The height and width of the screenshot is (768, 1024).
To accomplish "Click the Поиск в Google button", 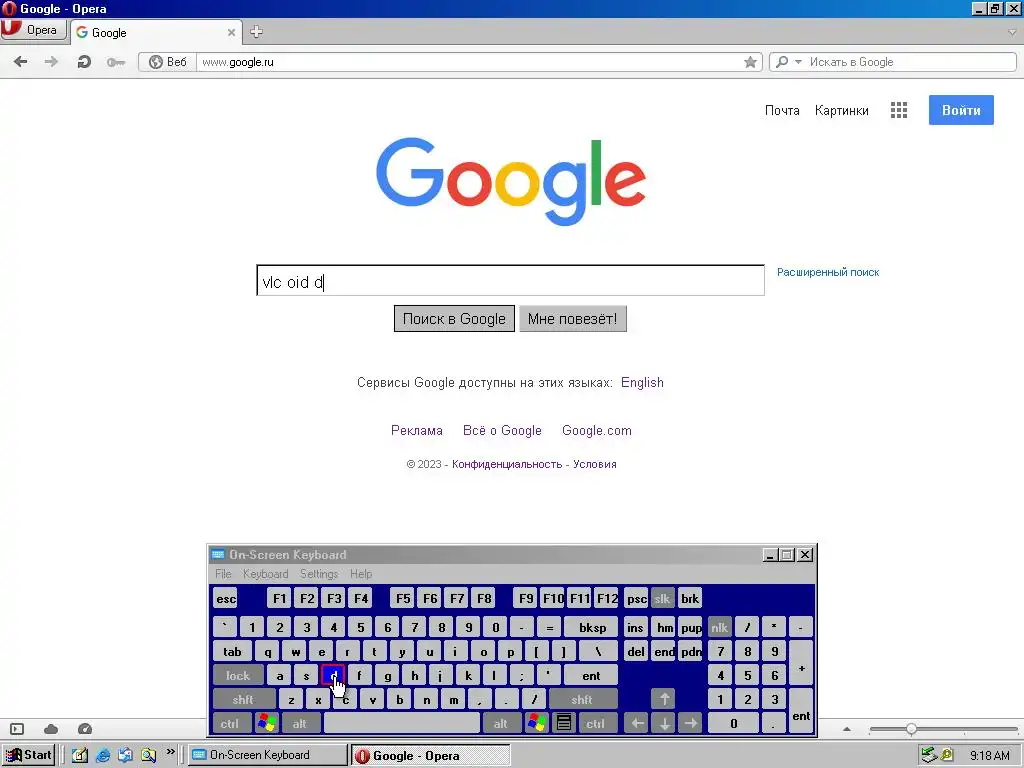I will tap(454, 319).
